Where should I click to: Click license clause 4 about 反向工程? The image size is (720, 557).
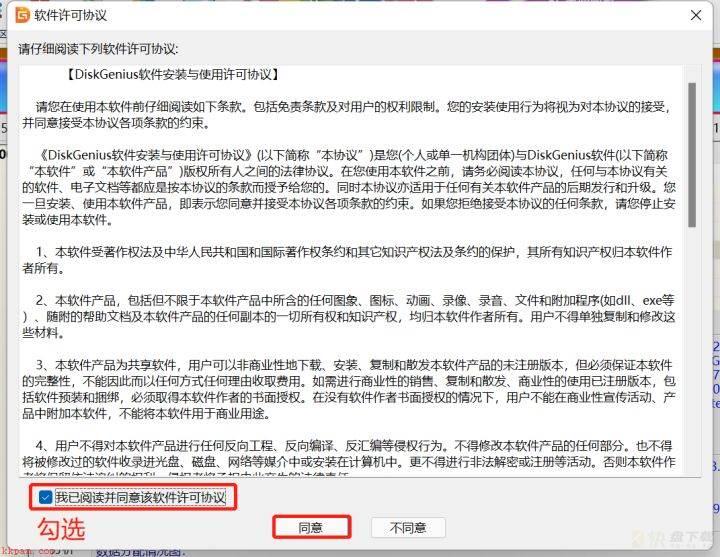[349, 454]
